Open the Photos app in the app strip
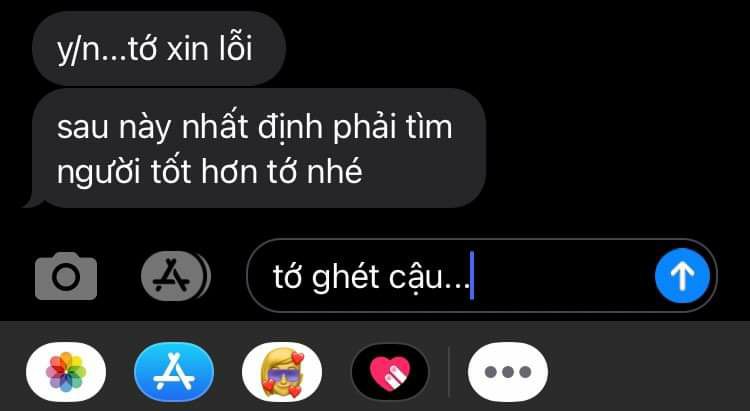This screenshot has width=750, height=411. [x=66, y=372]
